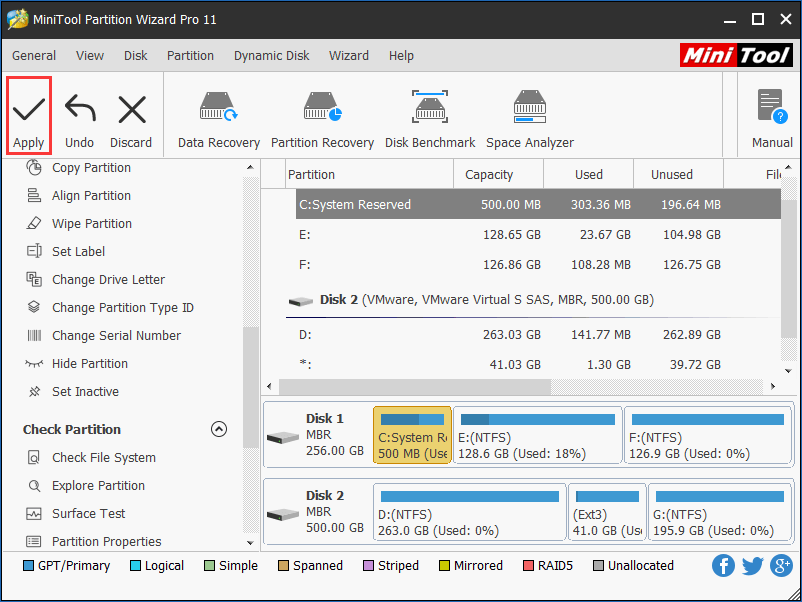802x602 pixels.
Task: Select E:(NTFS) block in Disk 1 map
Action: point(537,435)
